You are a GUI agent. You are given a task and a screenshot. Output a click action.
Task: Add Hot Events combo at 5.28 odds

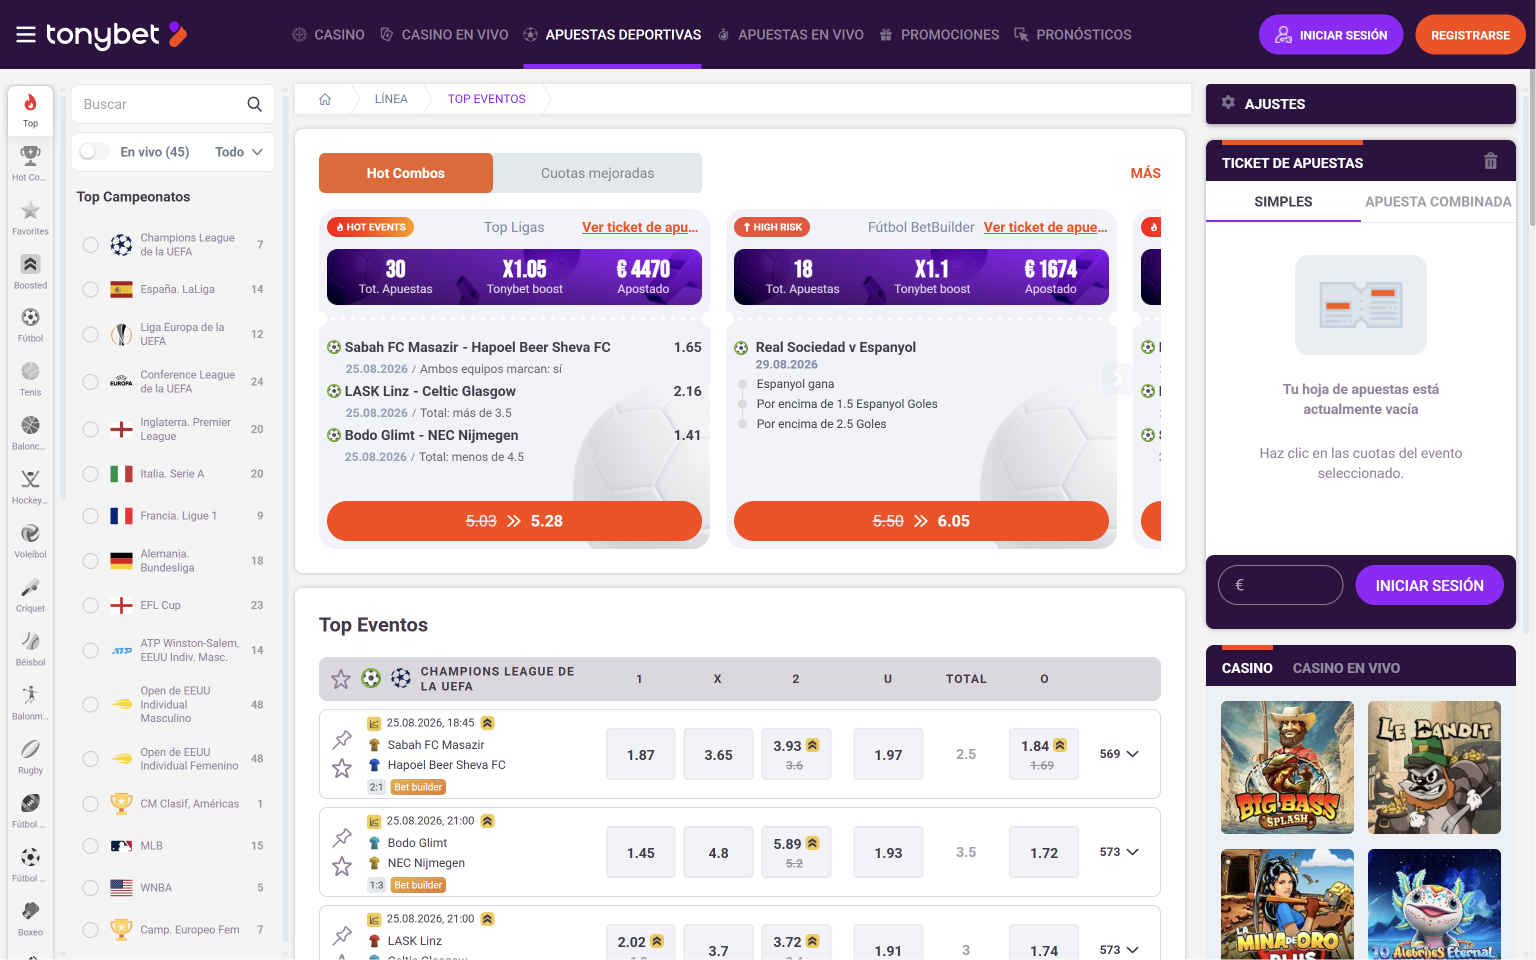[x=514, y=521]
